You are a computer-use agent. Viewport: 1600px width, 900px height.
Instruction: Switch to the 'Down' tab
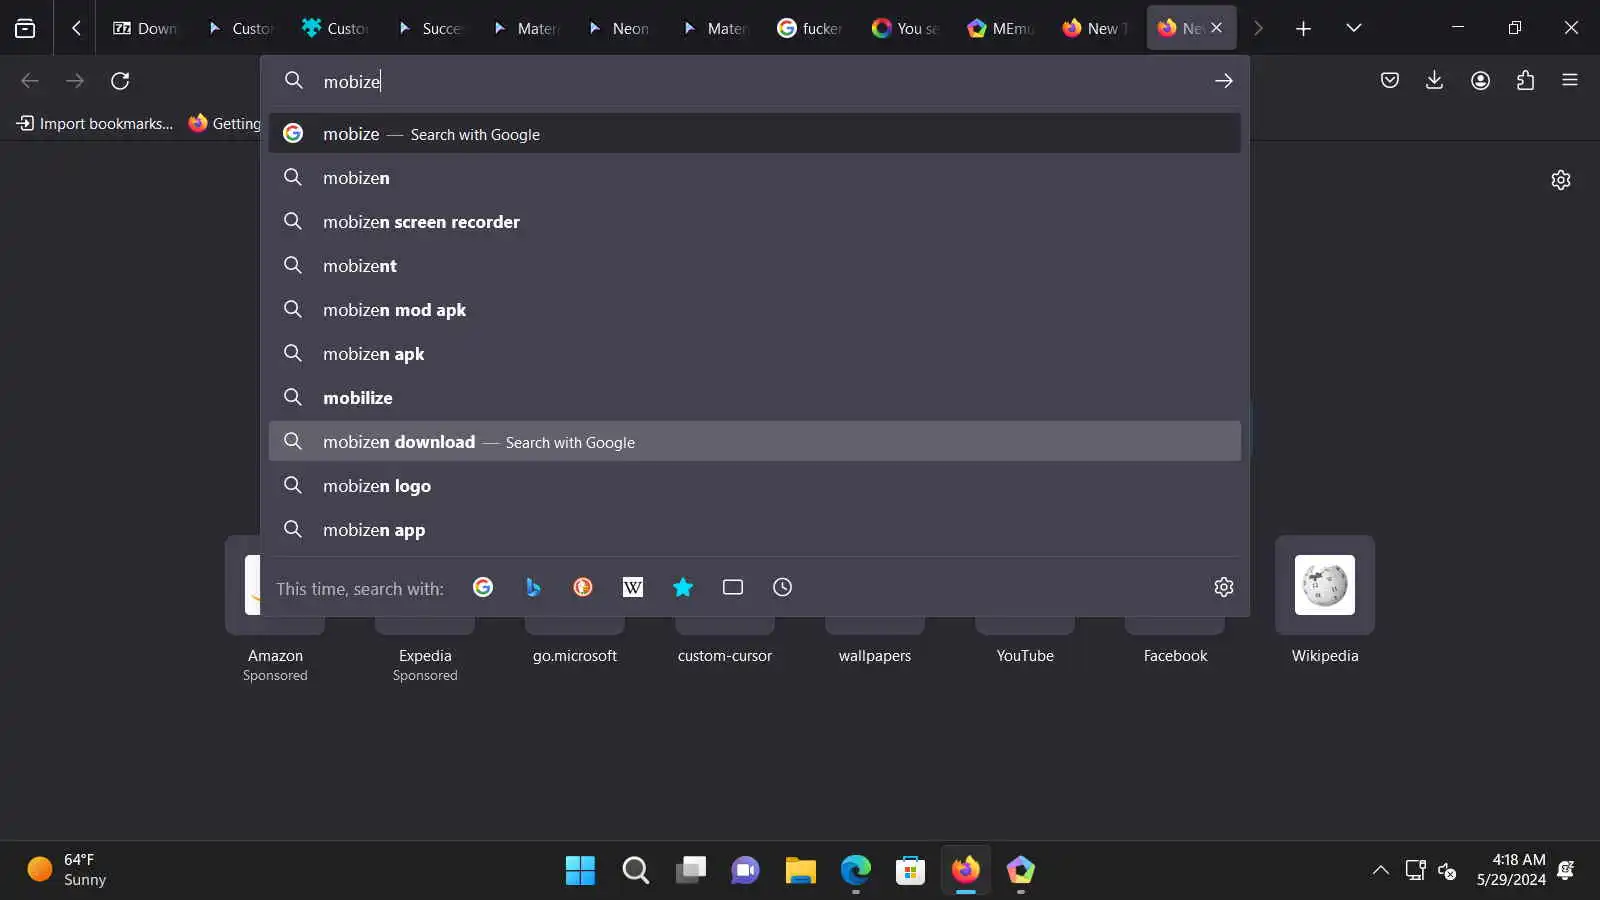tap(145, 28)
